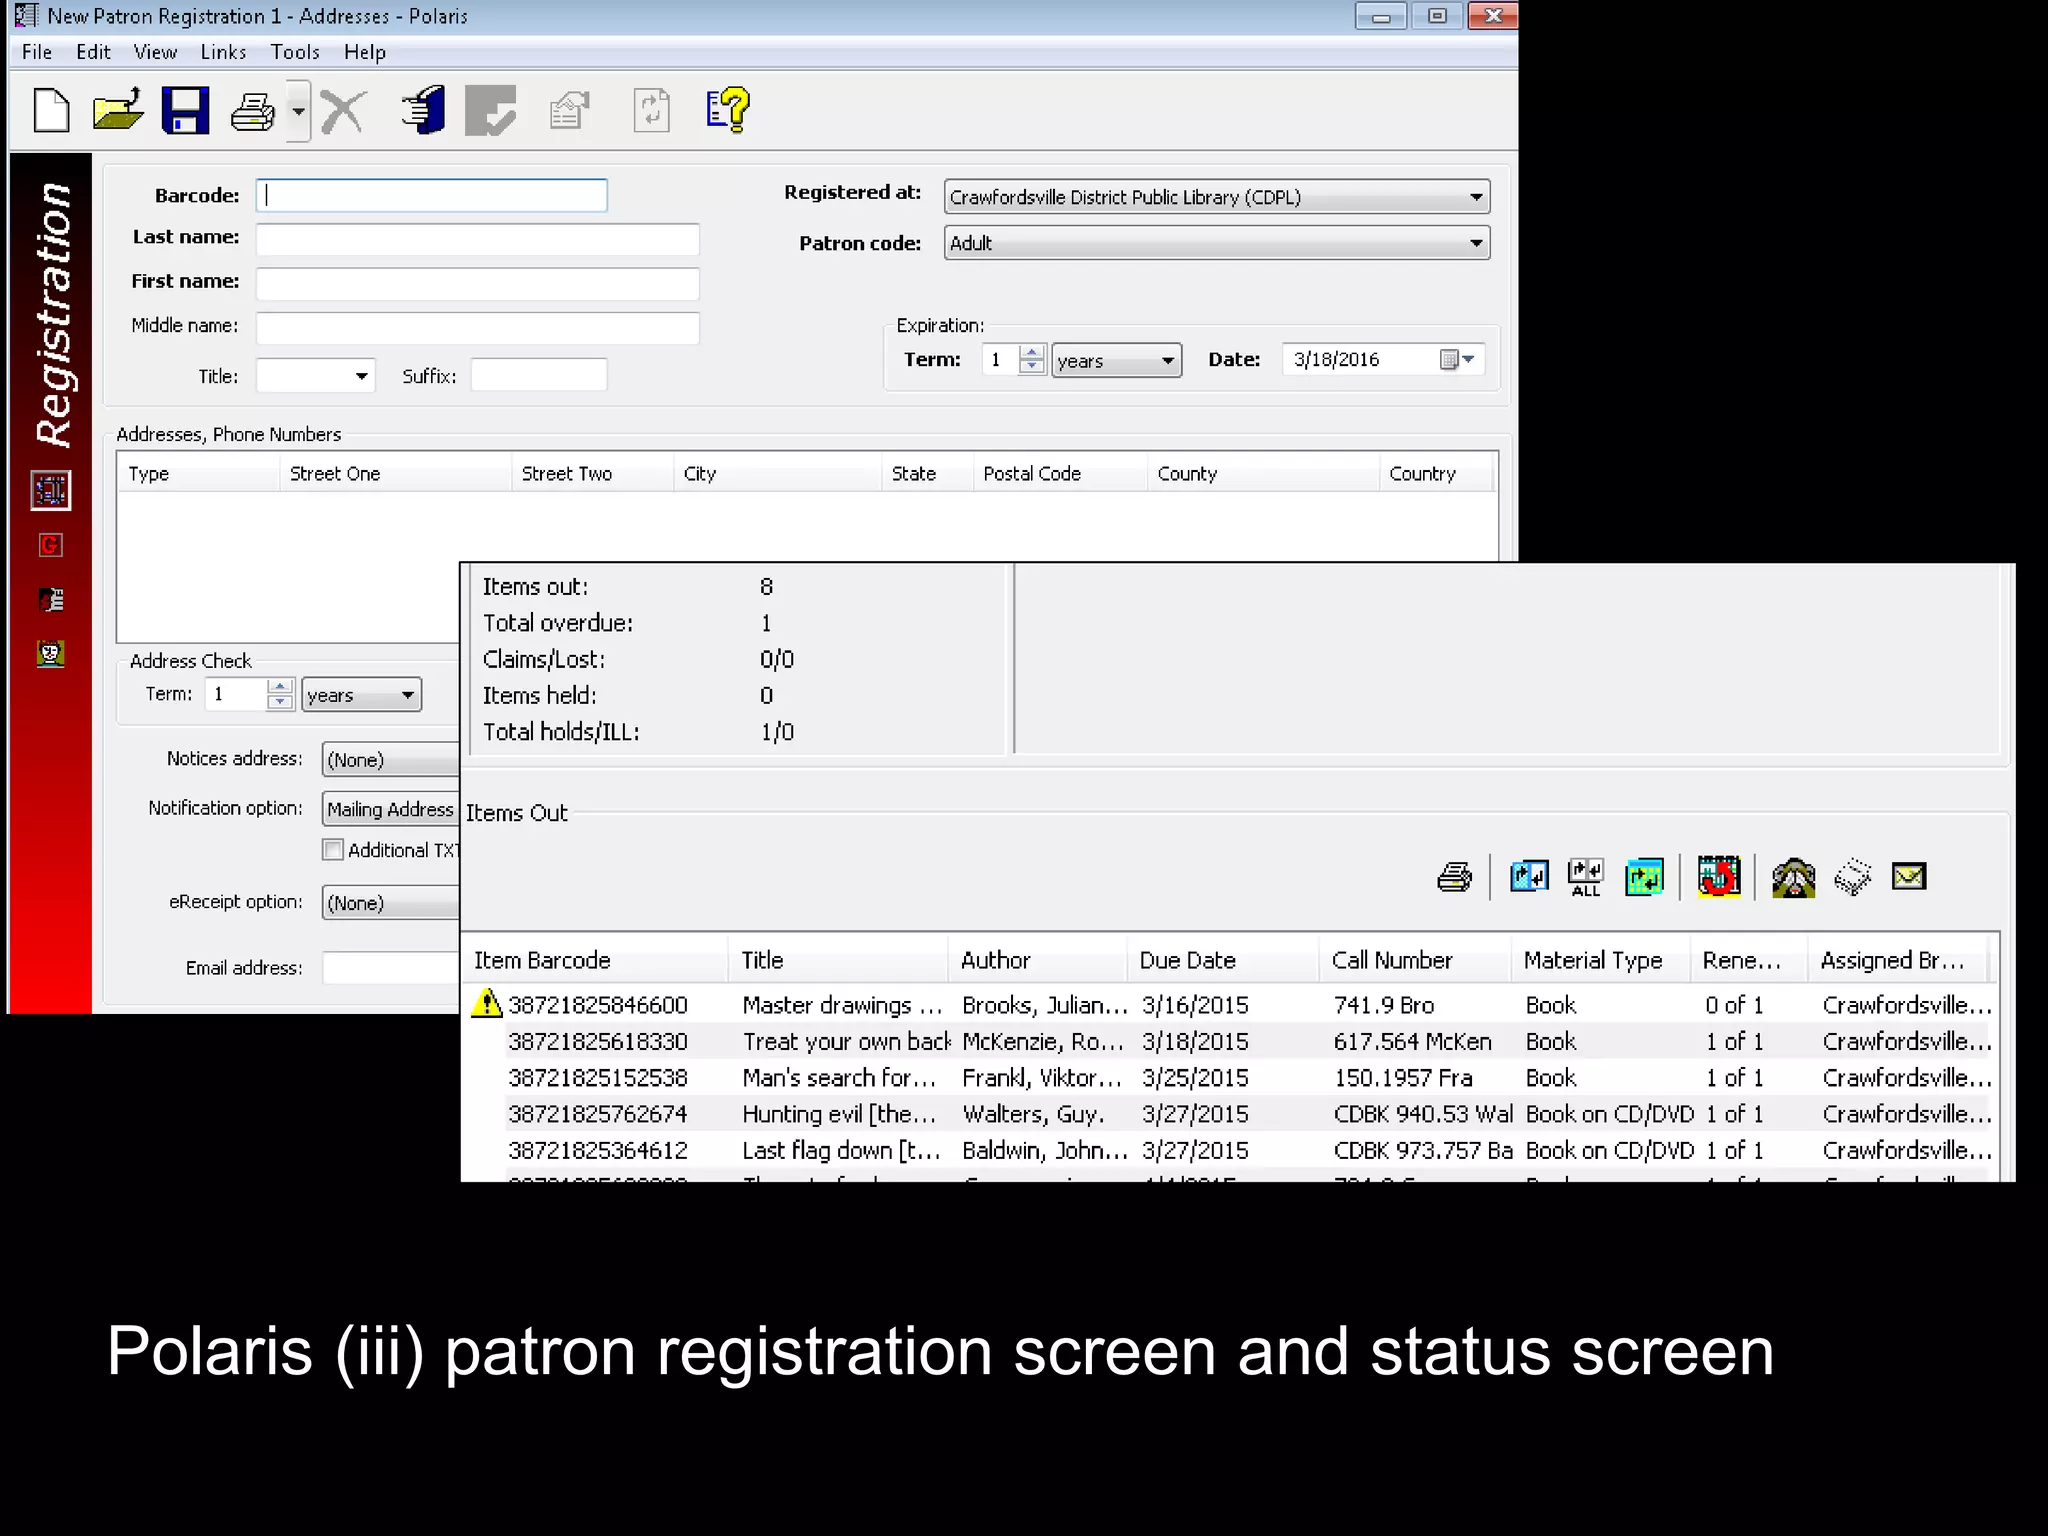Viewport: 2048px width, 1536px height.
Task: Click the renew ALL items icon
Action: (x=1586, y=877)
